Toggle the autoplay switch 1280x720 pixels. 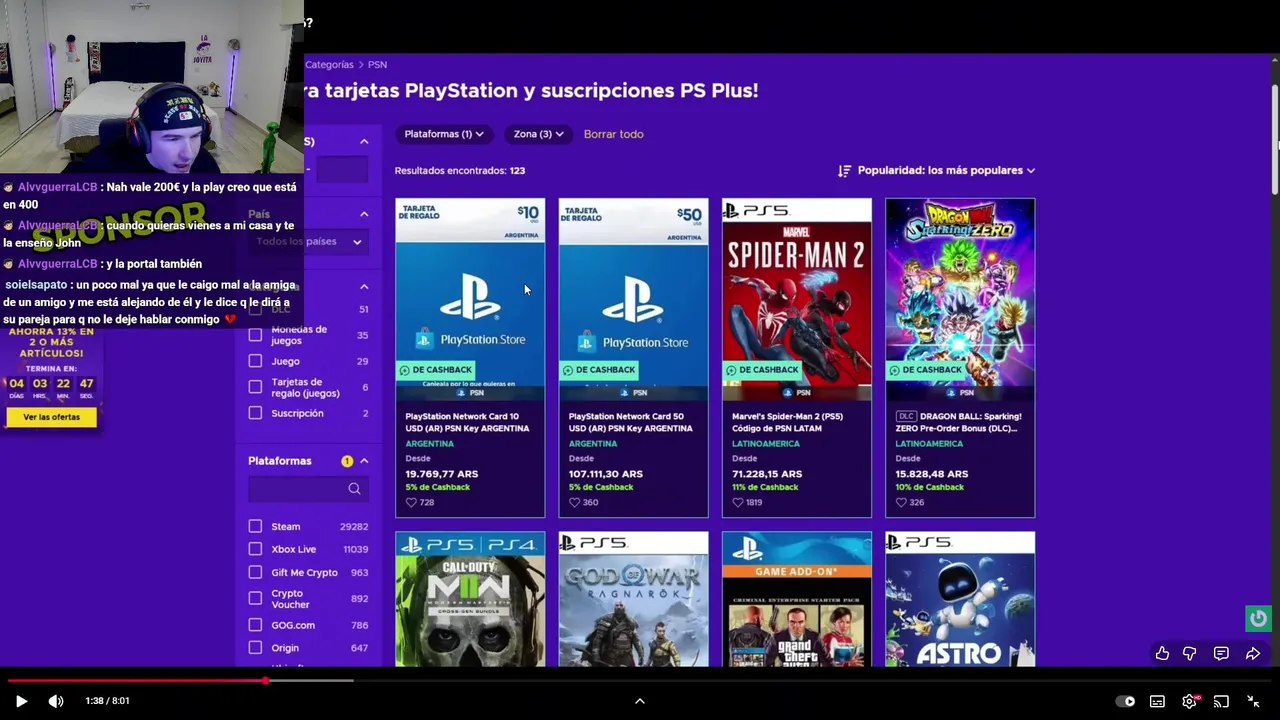(x=1125, y=701)
